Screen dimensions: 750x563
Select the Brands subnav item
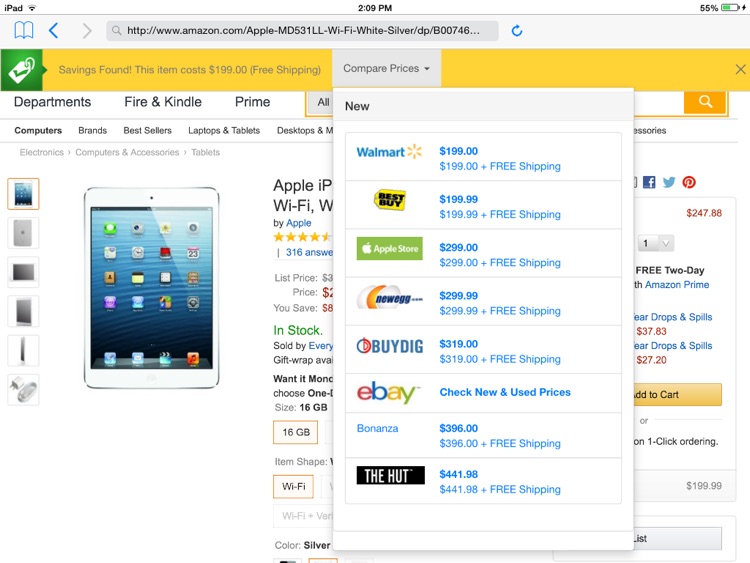click(92, 131)
